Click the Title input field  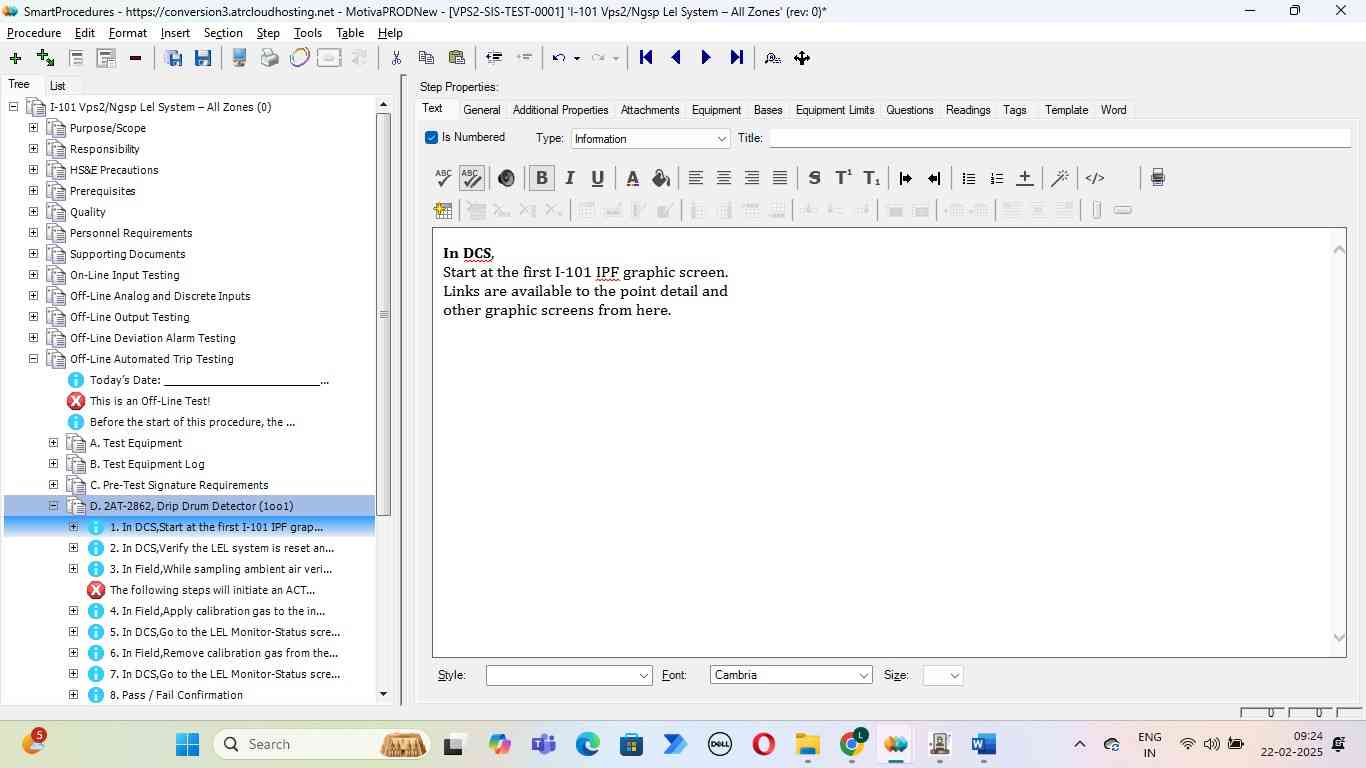1060,138
